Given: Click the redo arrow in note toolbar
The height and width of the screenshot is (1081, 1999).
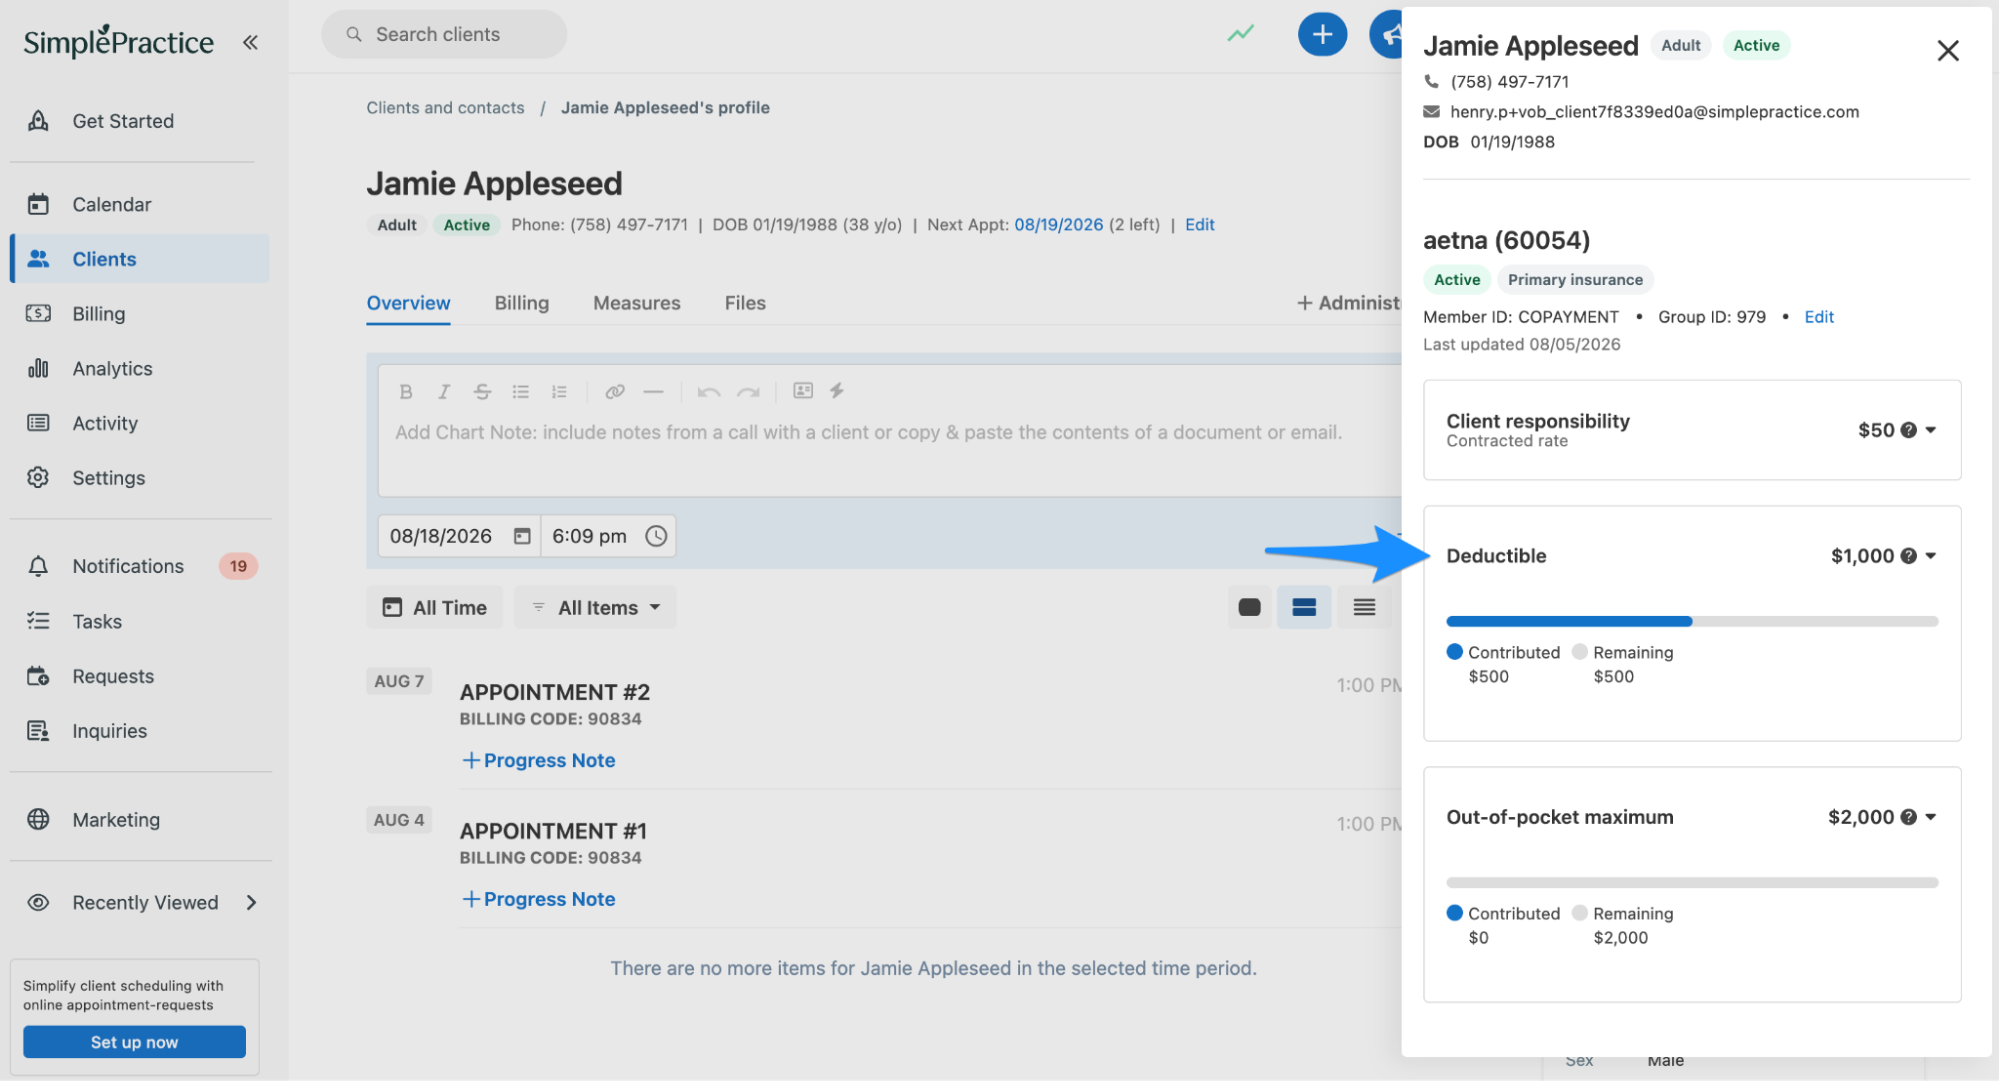Looking at the screenshot, I should tap(748, 391).
